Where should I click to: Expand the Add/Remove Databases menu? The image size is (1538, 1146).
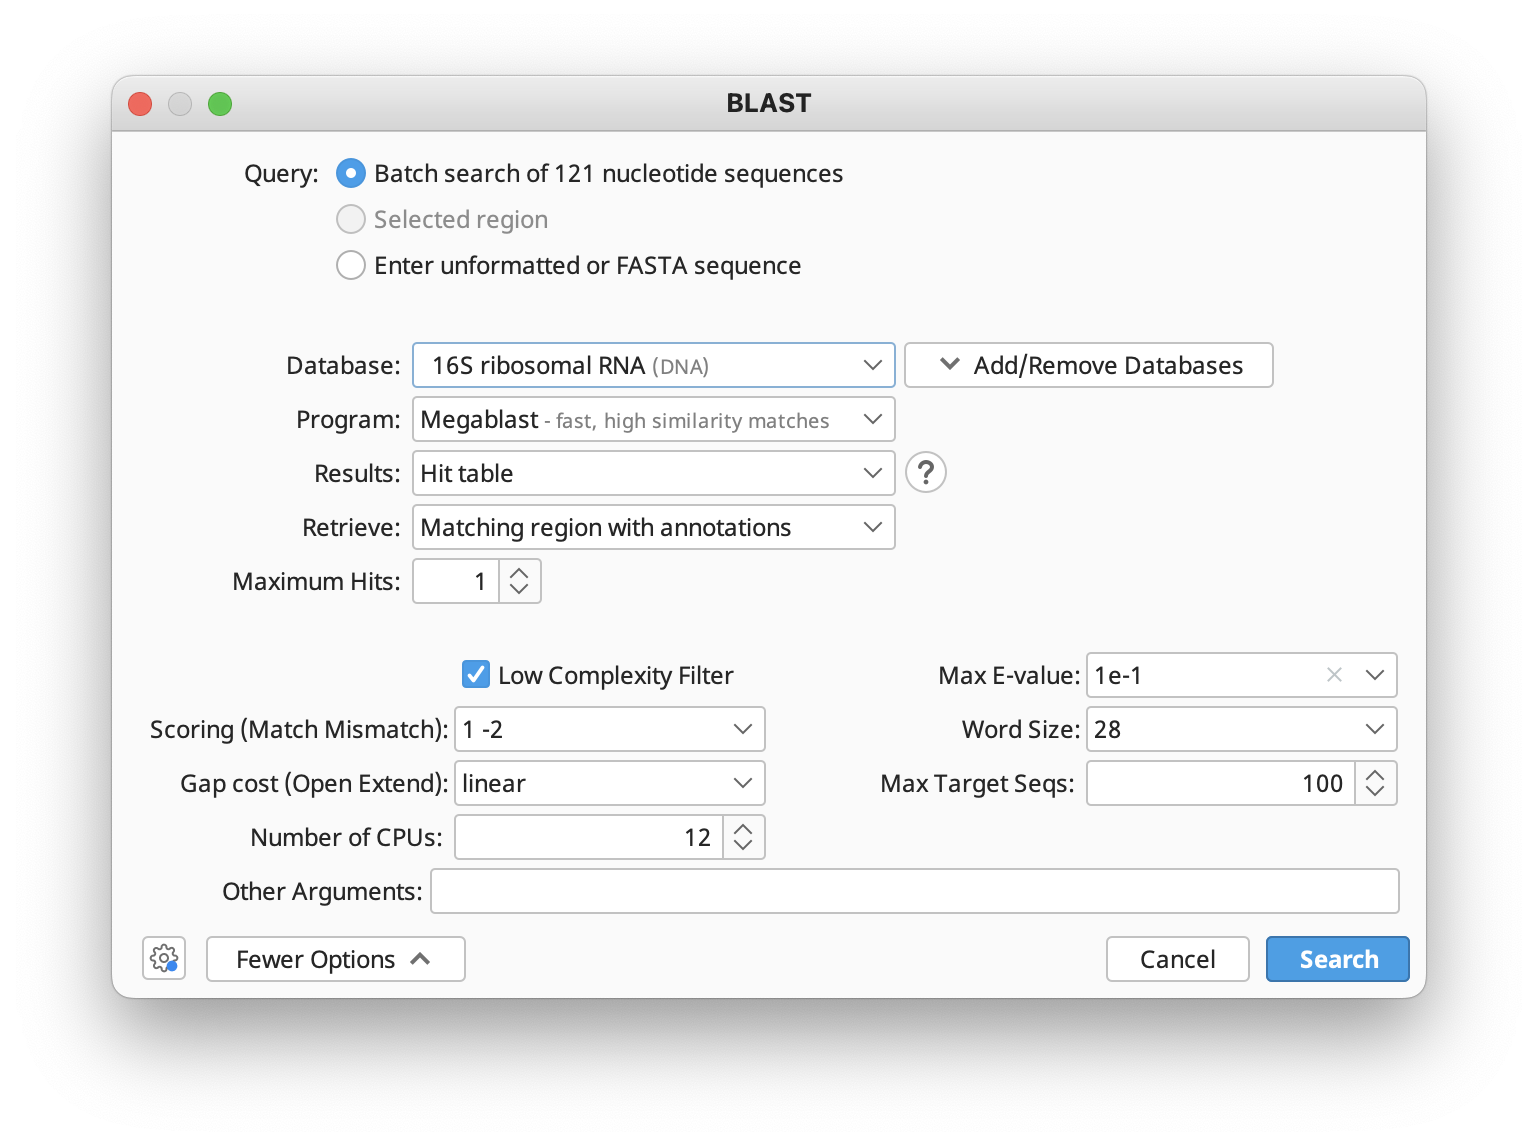click(x=1089, y=365)
